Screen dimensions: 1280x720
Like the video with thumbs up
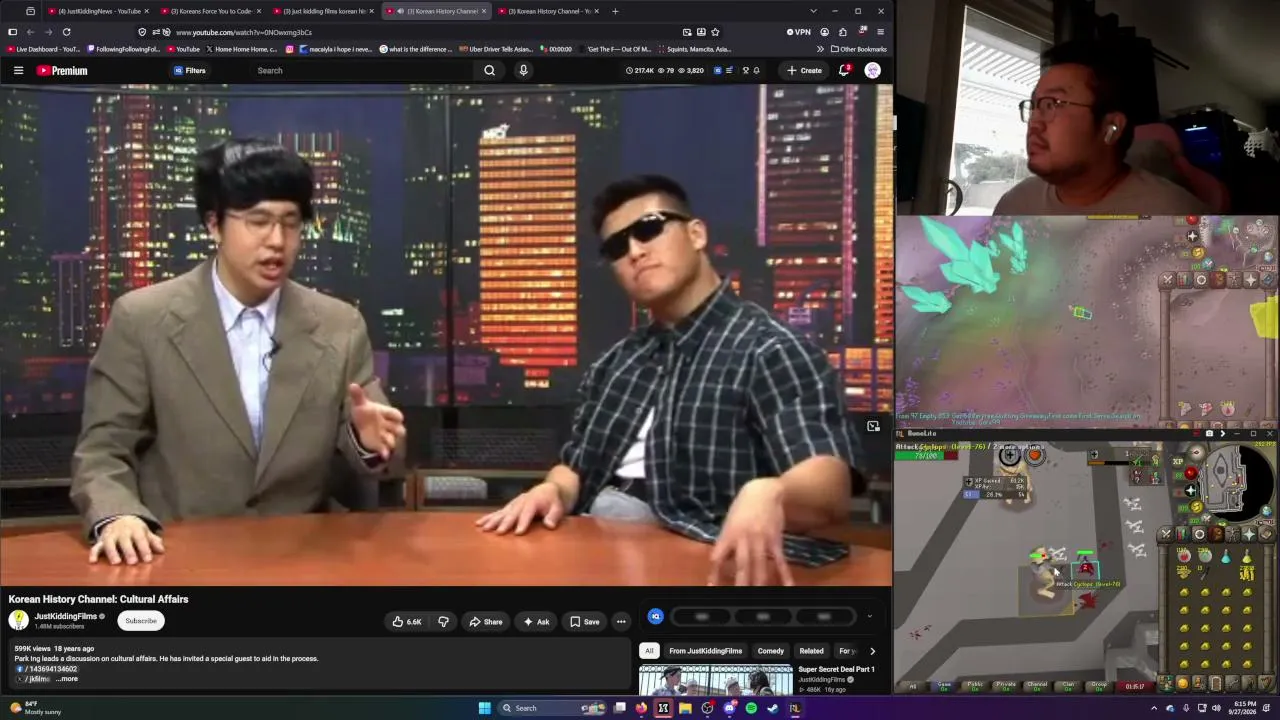point(407,621)
